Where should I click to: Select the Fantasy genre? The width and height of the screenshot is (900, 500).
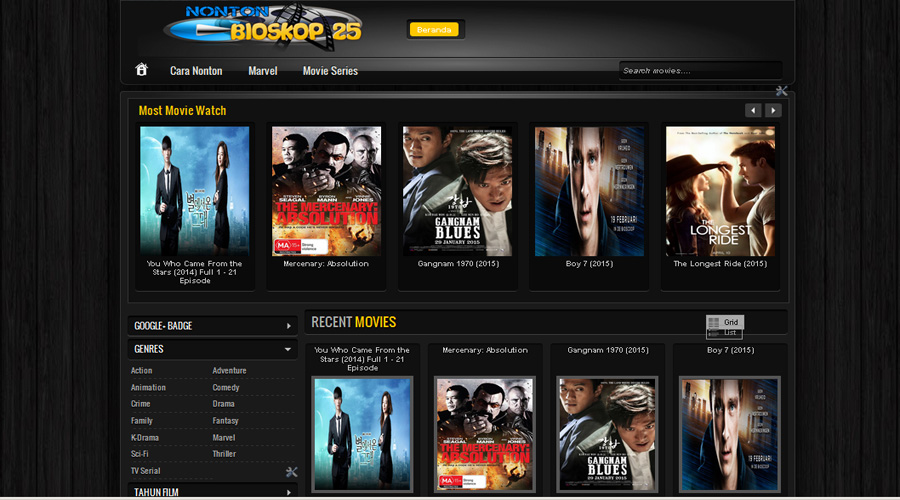point(225,421)
